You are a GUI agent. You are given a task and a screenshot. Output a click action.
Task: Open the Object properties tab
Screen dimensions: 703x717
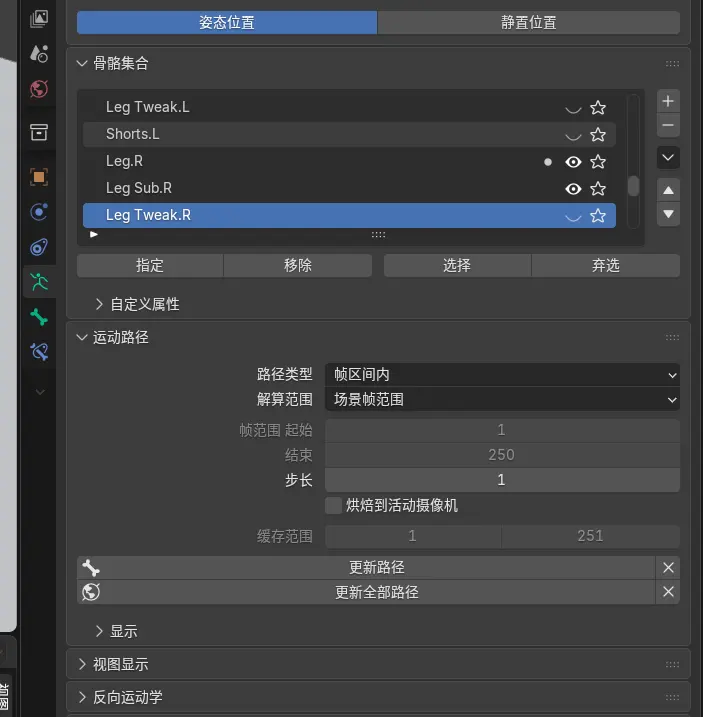click(x=39, y=177)
